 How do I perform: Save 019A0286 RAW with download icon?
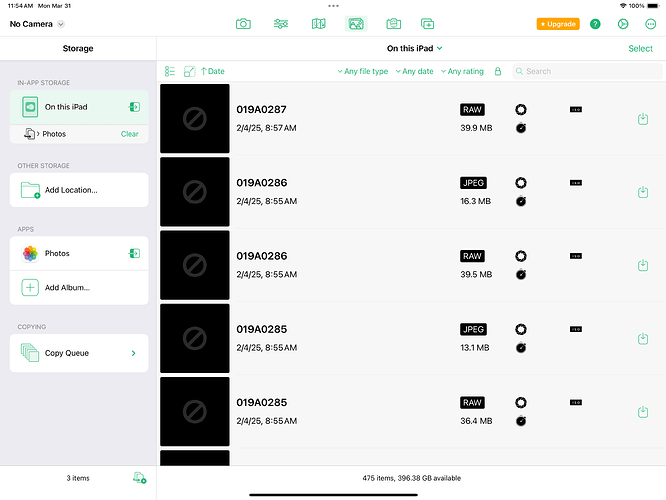tap(643, 265)
